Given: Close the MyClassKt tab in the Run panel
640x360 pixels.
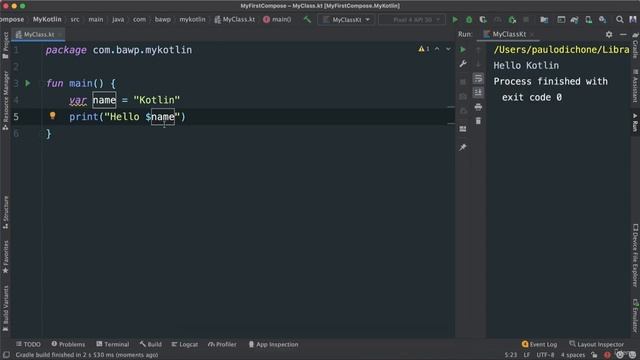Looking at the screenshot, I should coord(532,35).
